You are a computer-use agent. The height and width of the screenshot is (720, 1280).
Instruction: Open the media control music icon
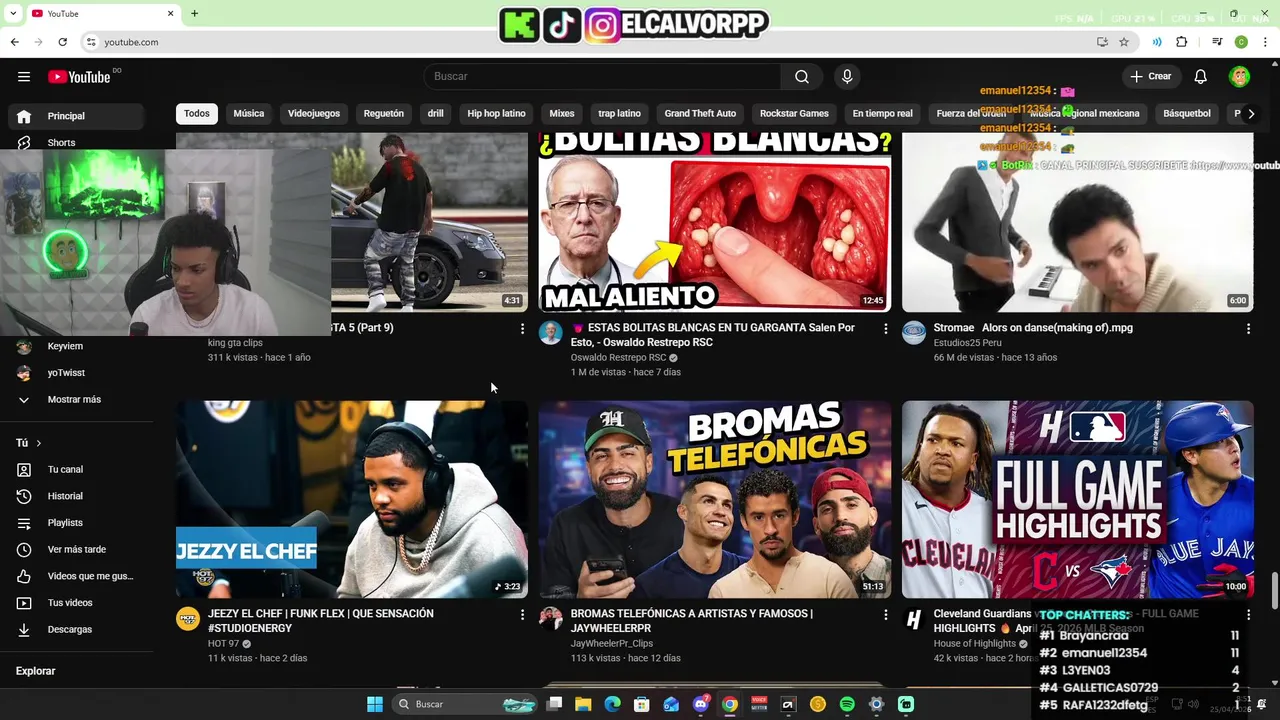pos(1217,42)
